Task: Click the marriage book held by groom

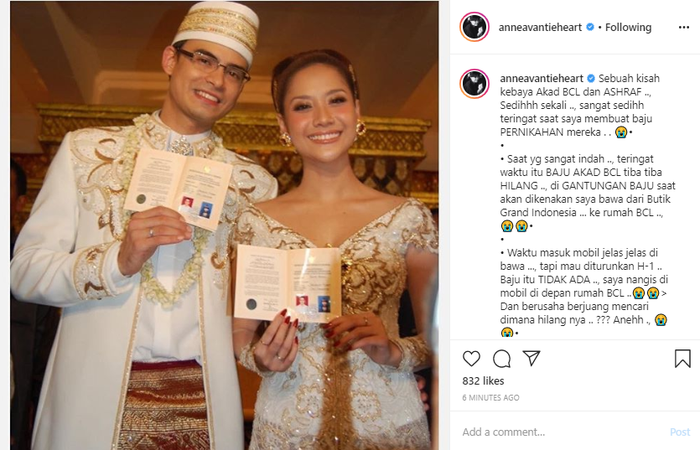Action: tap(178, 188)
